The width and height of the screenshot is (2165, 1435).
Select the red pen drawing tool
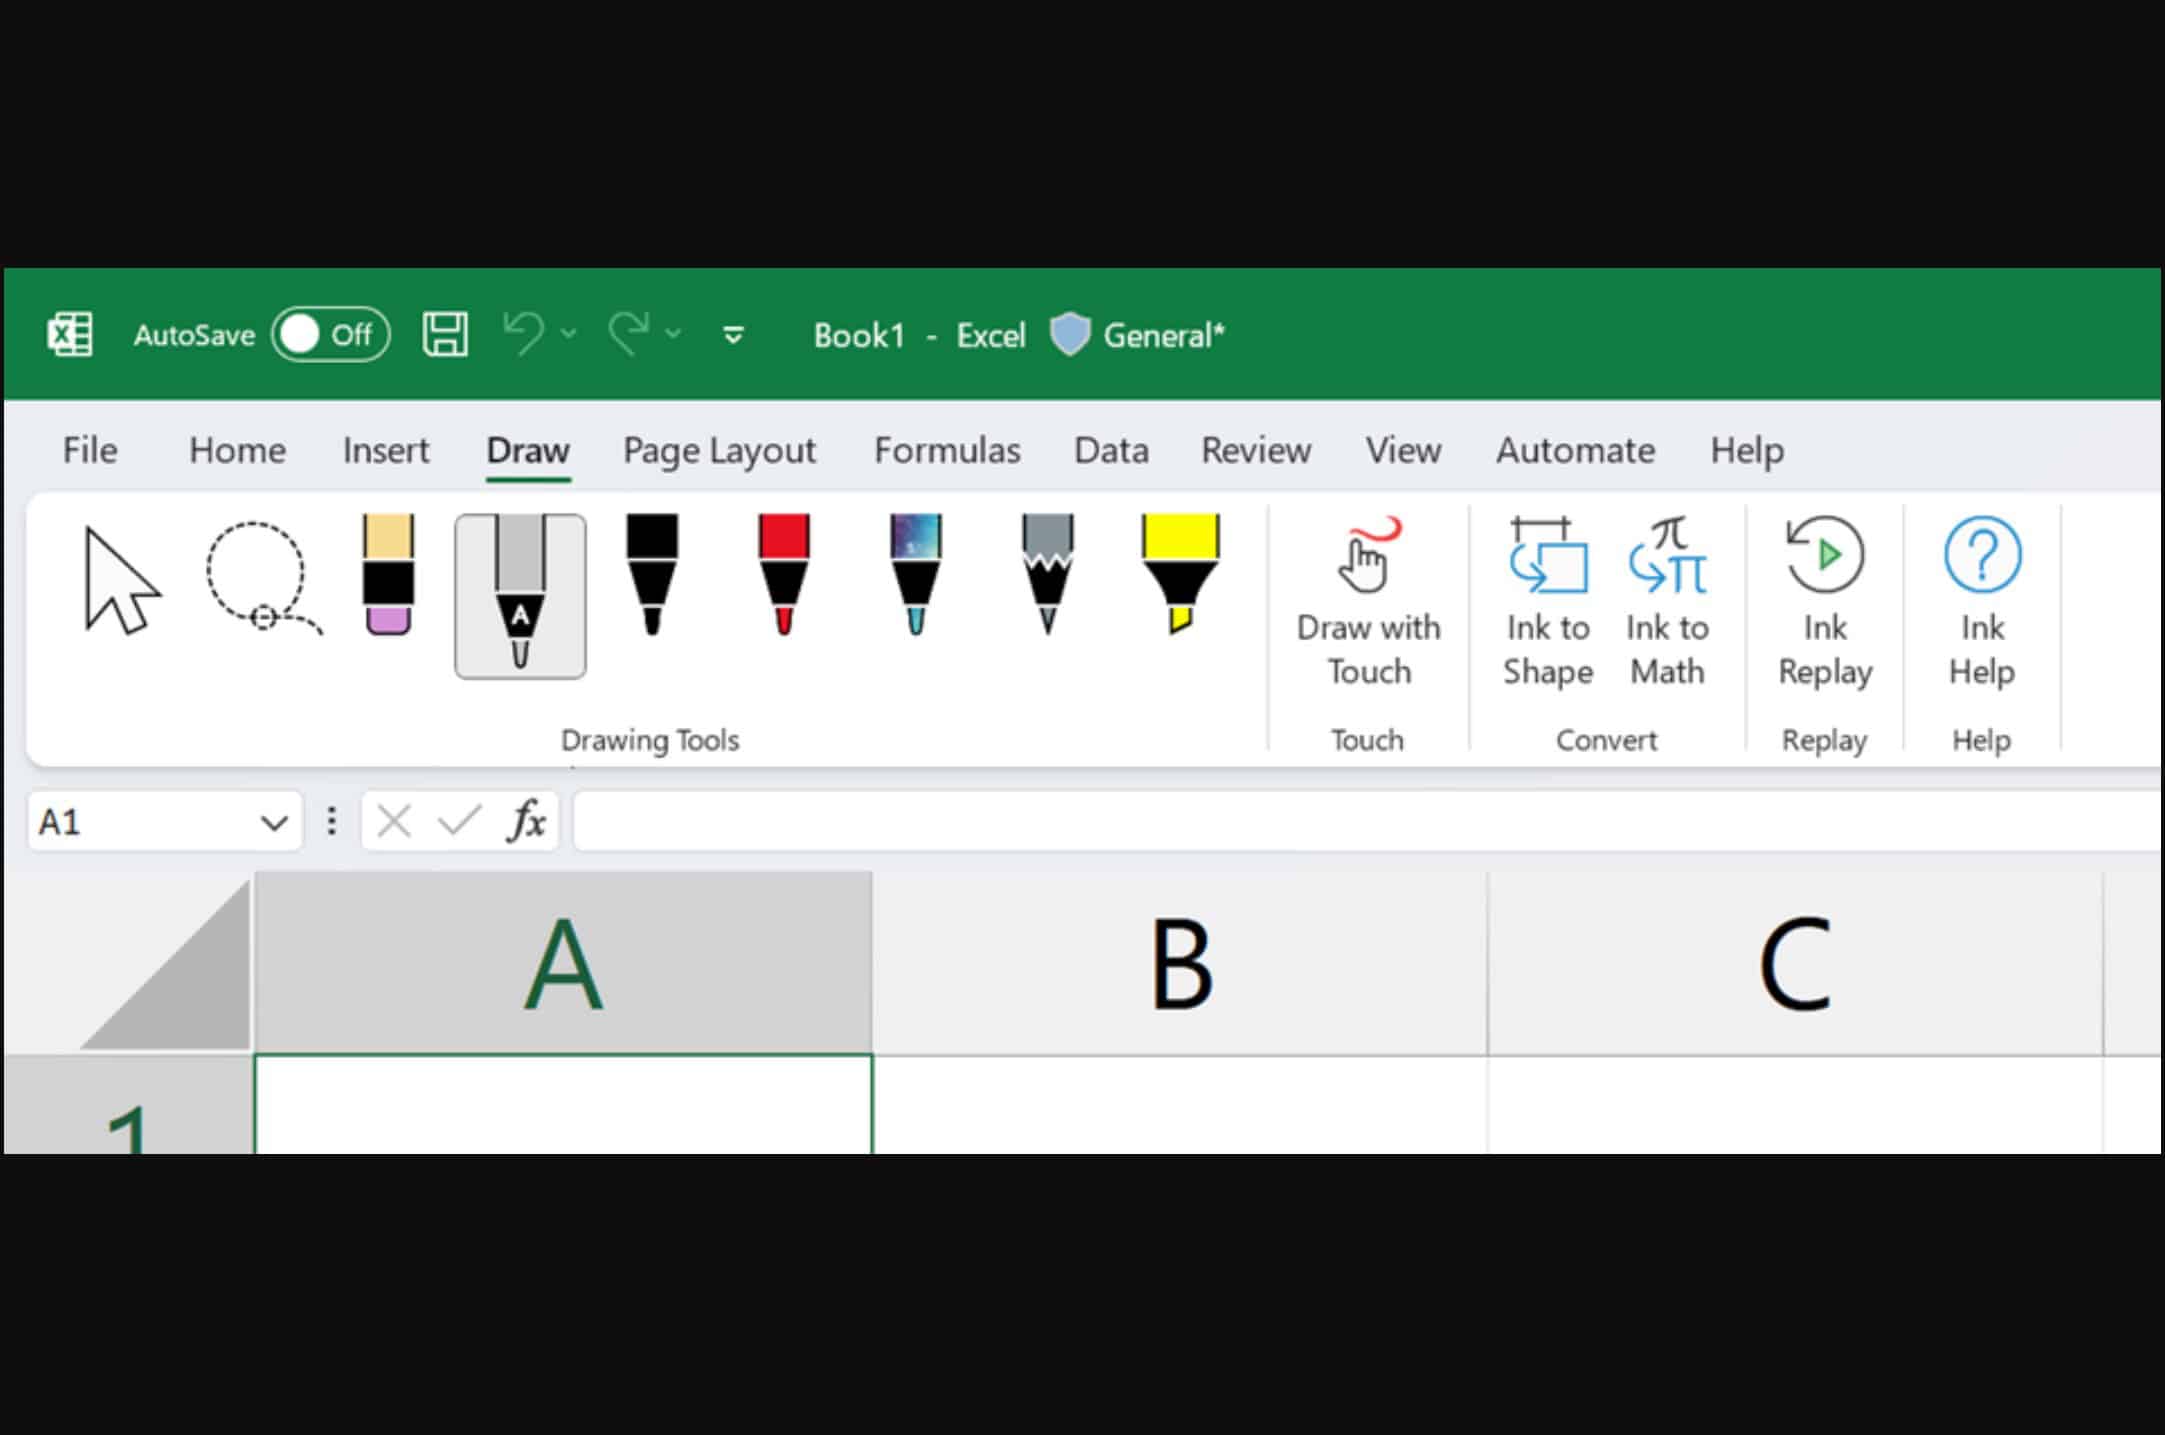(x=783, y=585)
